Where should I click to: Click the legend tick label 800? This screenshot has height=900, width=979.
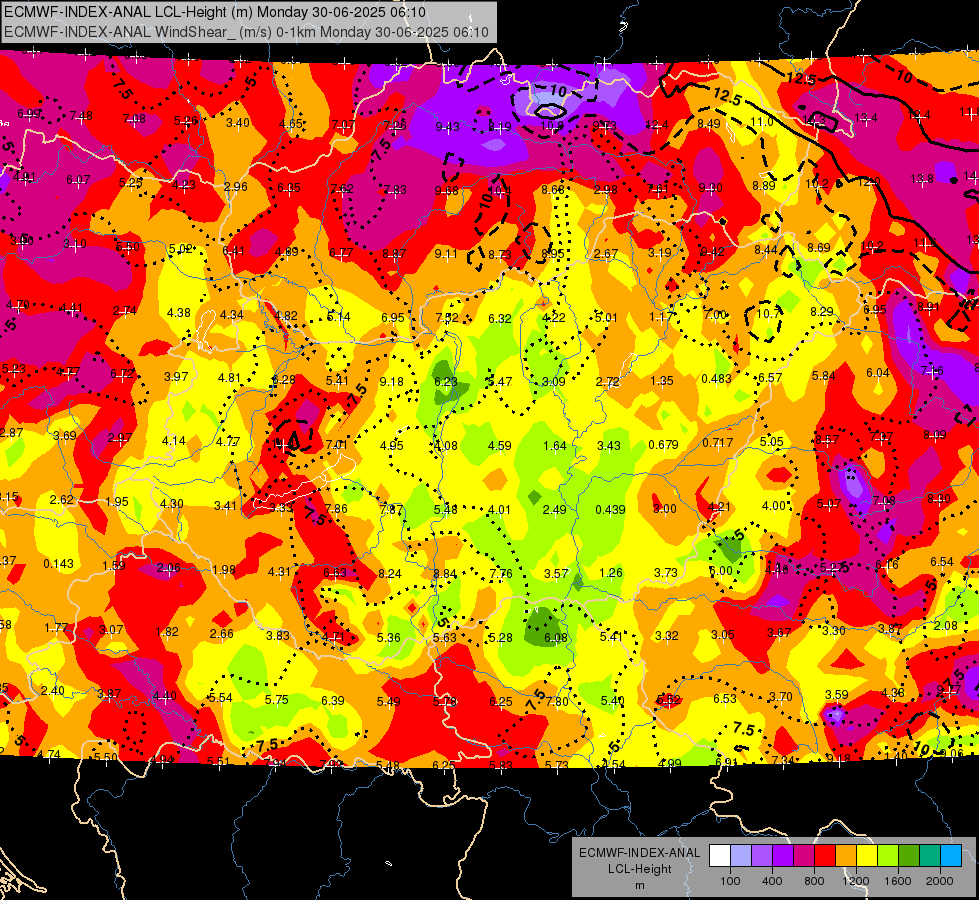(814, 881)
